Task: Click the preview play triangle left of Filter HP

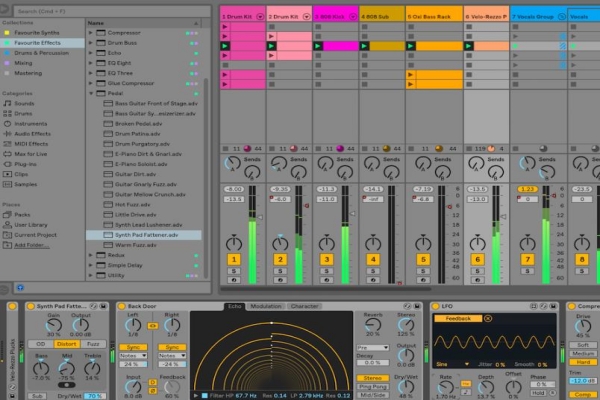Action: (196, 395)
